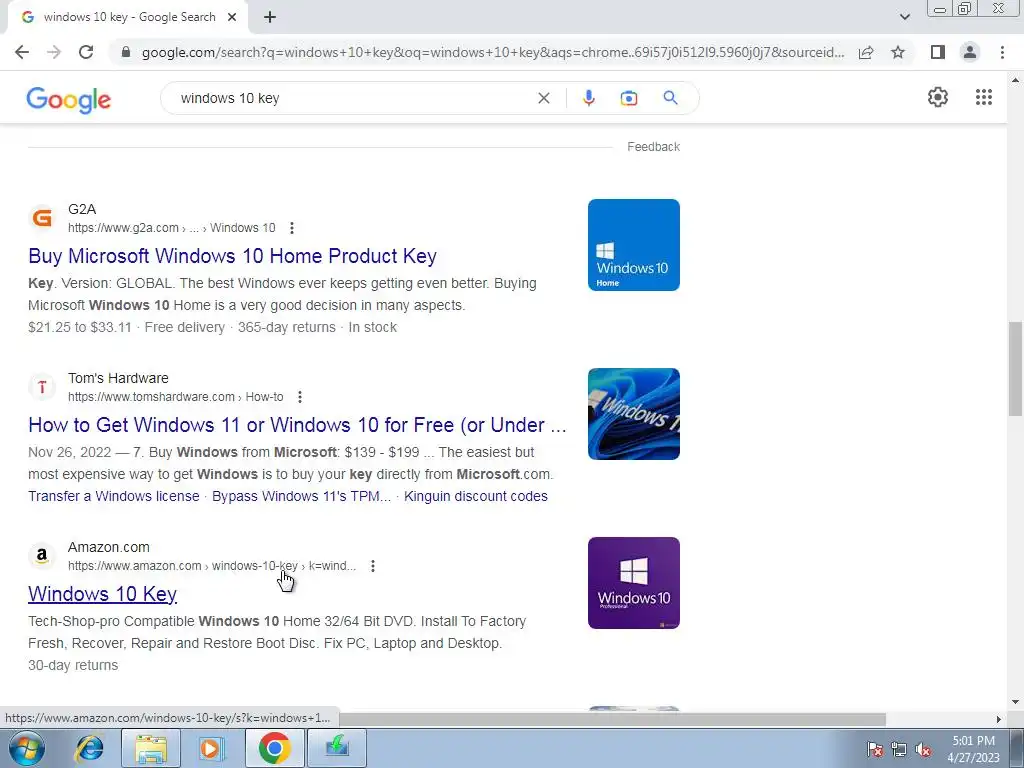Screen dimensions: 1024x768
Task: Share this page from the address bar
Action: [x=866, y=52]
